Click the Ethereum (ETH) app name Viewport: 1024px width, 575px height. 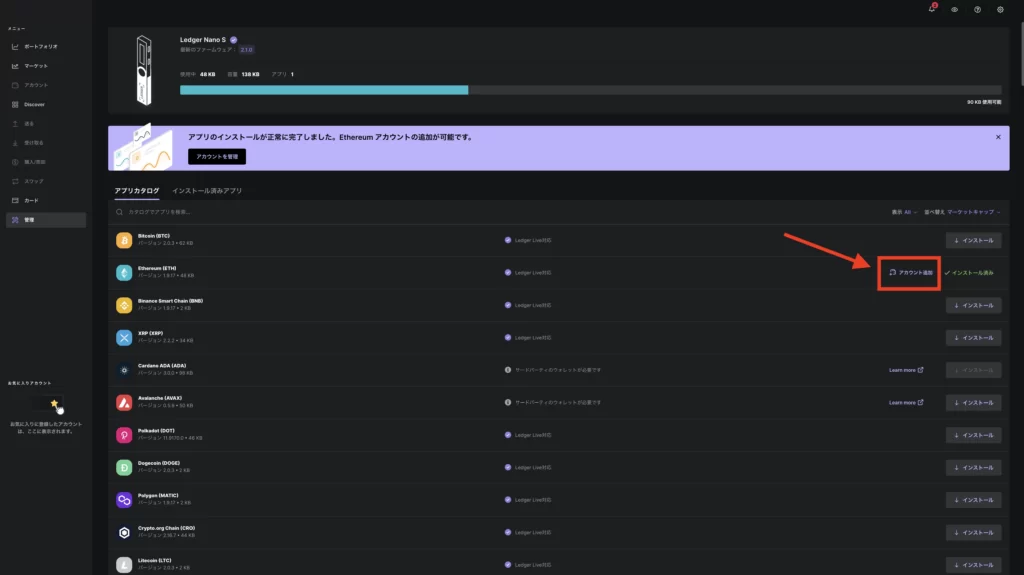point(157,269)
